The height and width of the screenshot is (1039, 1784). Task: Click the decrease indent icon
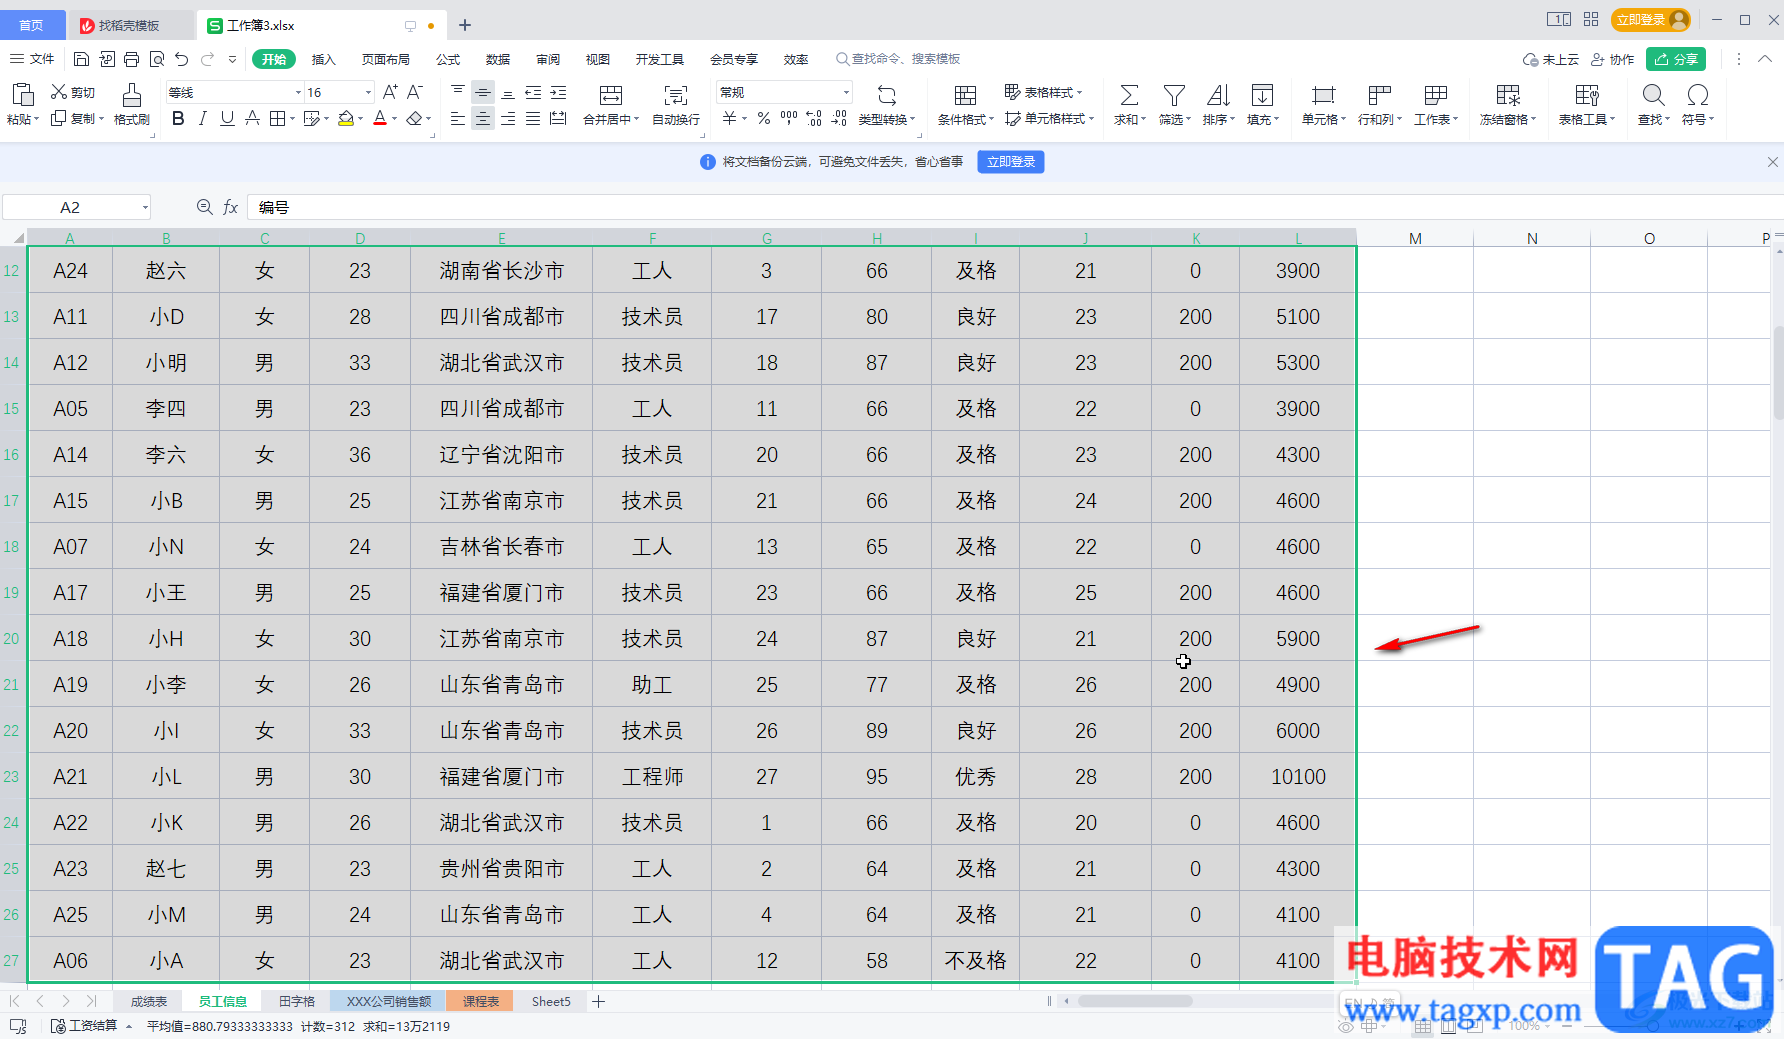point(533,92)
